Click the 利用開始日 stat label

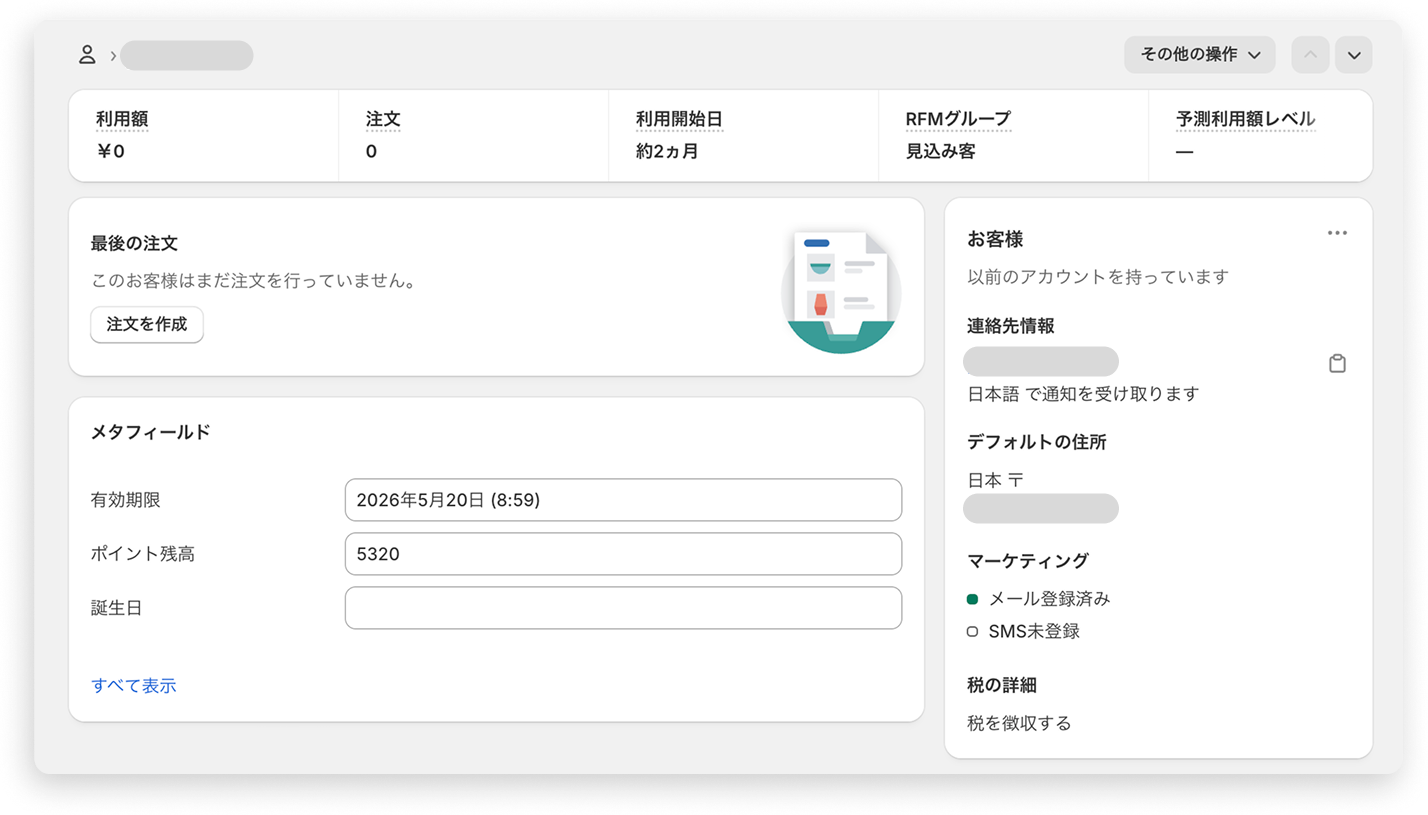click(x=679, y=120)
